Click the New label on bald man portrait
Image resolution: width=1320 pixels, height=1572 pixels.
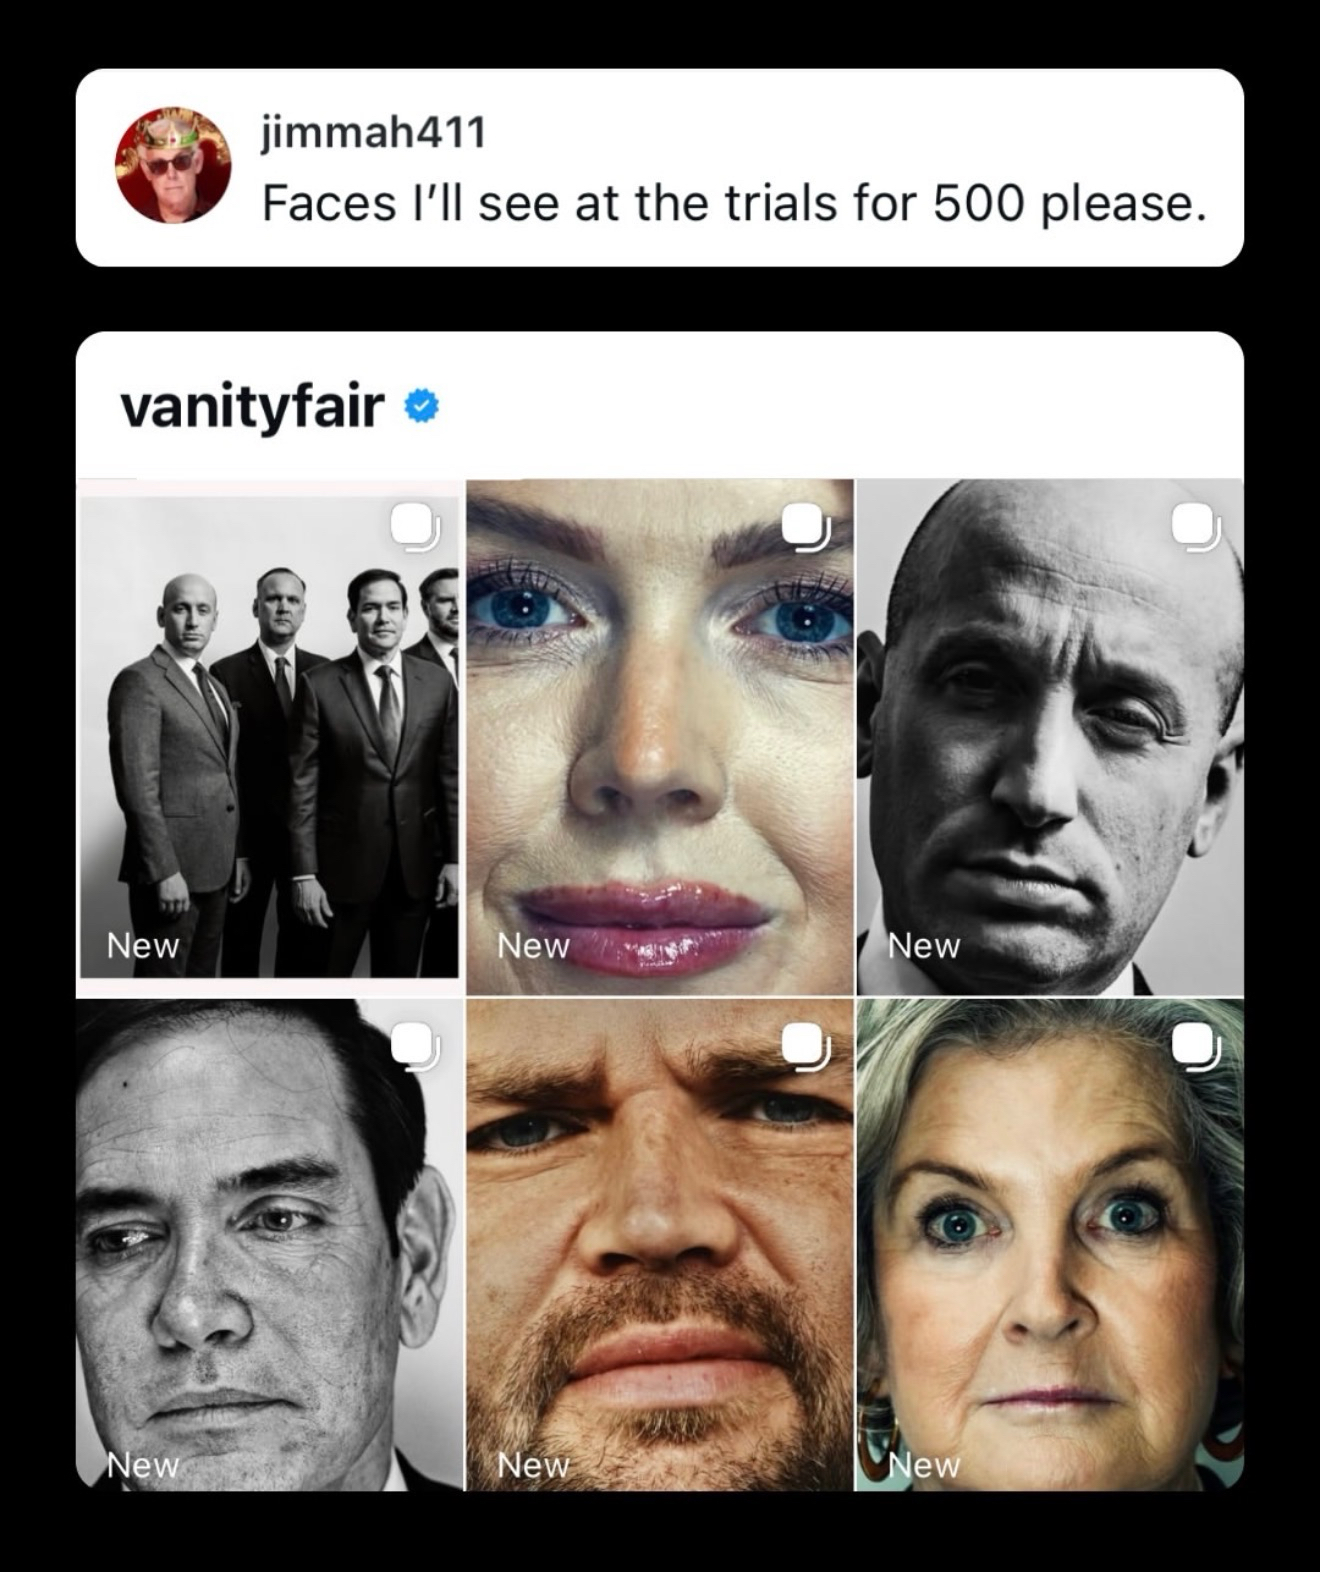pos(924,945)
